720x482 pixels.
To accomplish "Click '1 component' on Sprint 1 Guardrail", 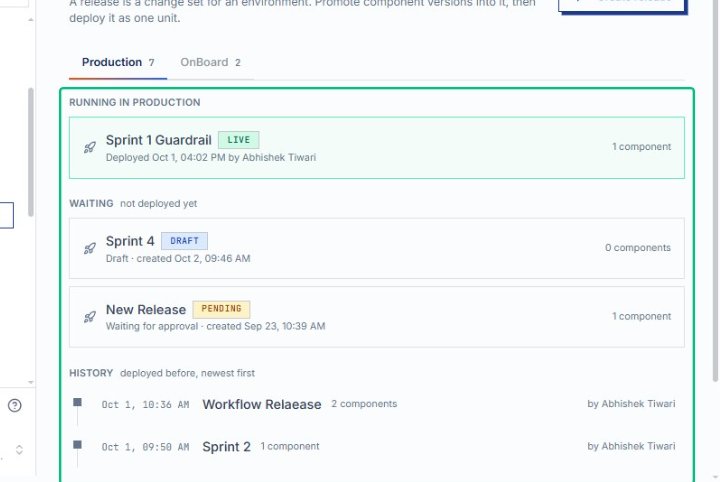I will tap(641, 147).
